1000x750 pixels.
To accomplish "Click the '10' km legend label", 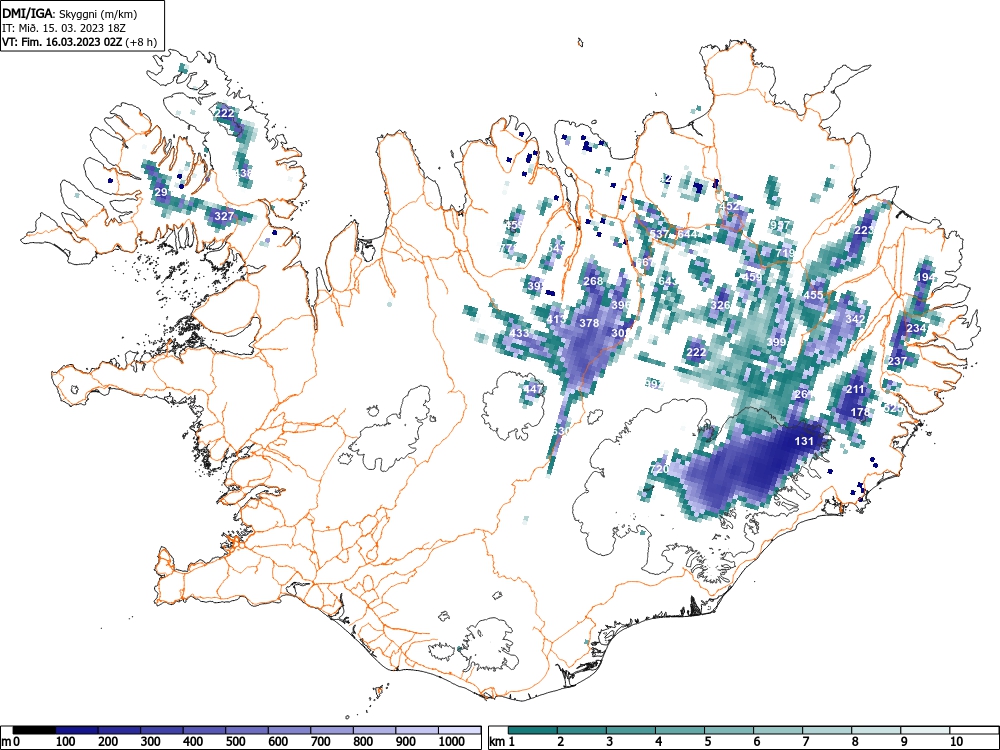I will coord(956,742).
